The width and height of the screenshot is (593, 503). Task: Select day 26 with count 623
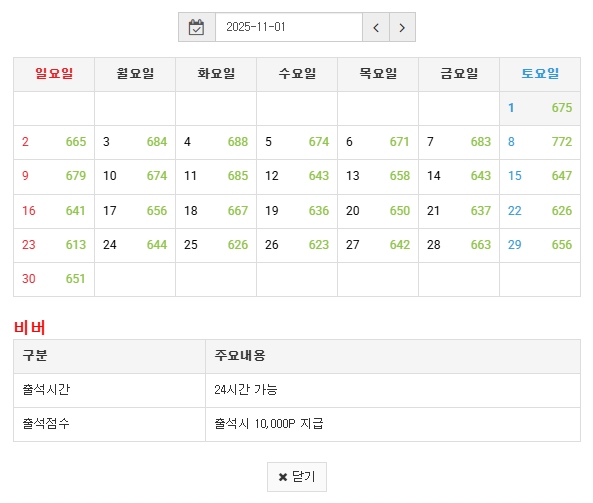pos(297,245)
